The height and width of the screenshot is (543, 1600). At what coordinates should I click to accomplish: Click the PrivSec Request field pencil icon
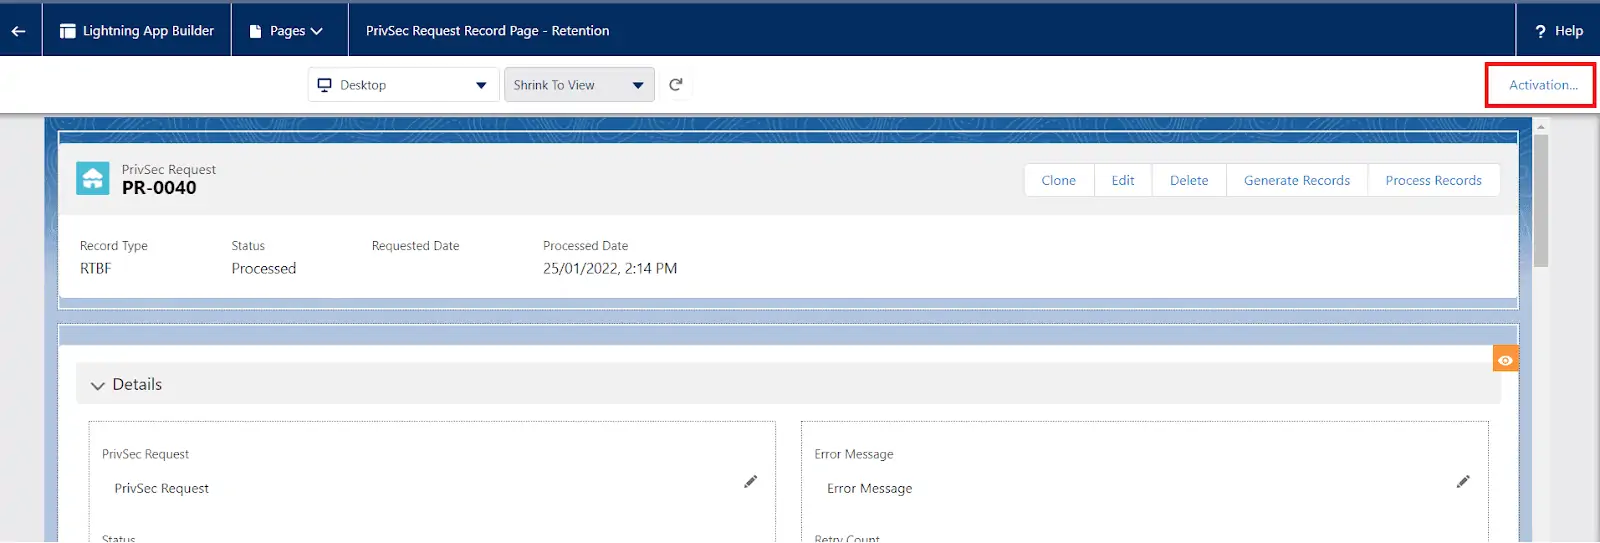pyautogui.click(x=750, y=482)
